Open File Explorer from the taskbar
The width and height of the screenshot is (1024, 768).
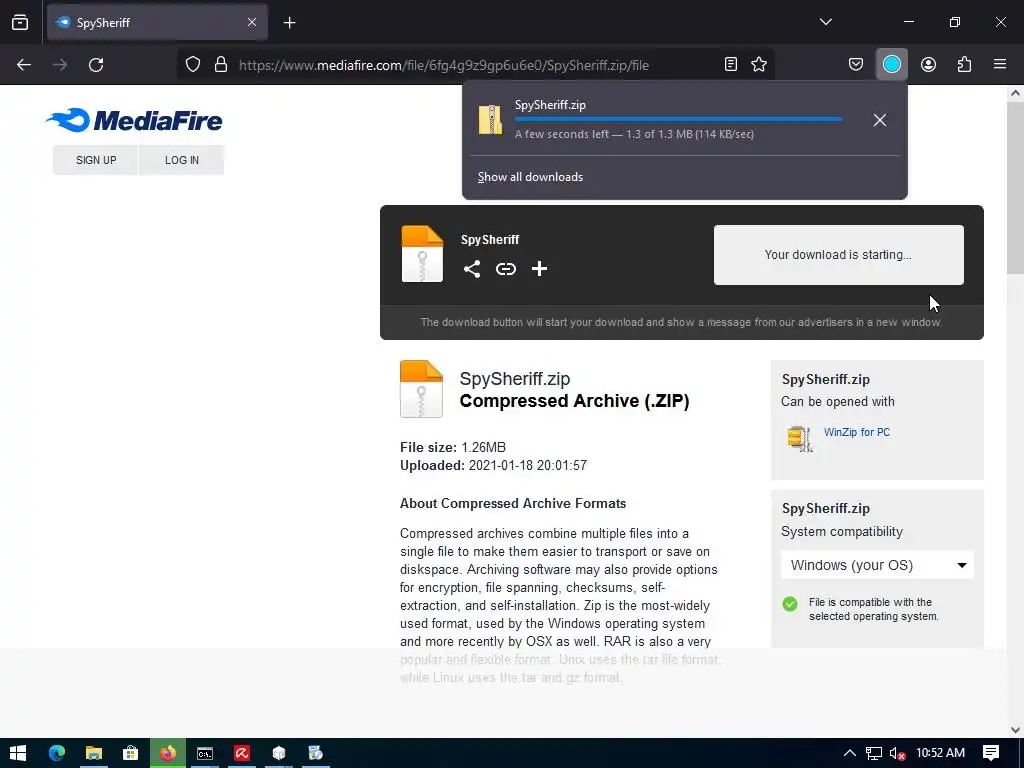[93, 753]
